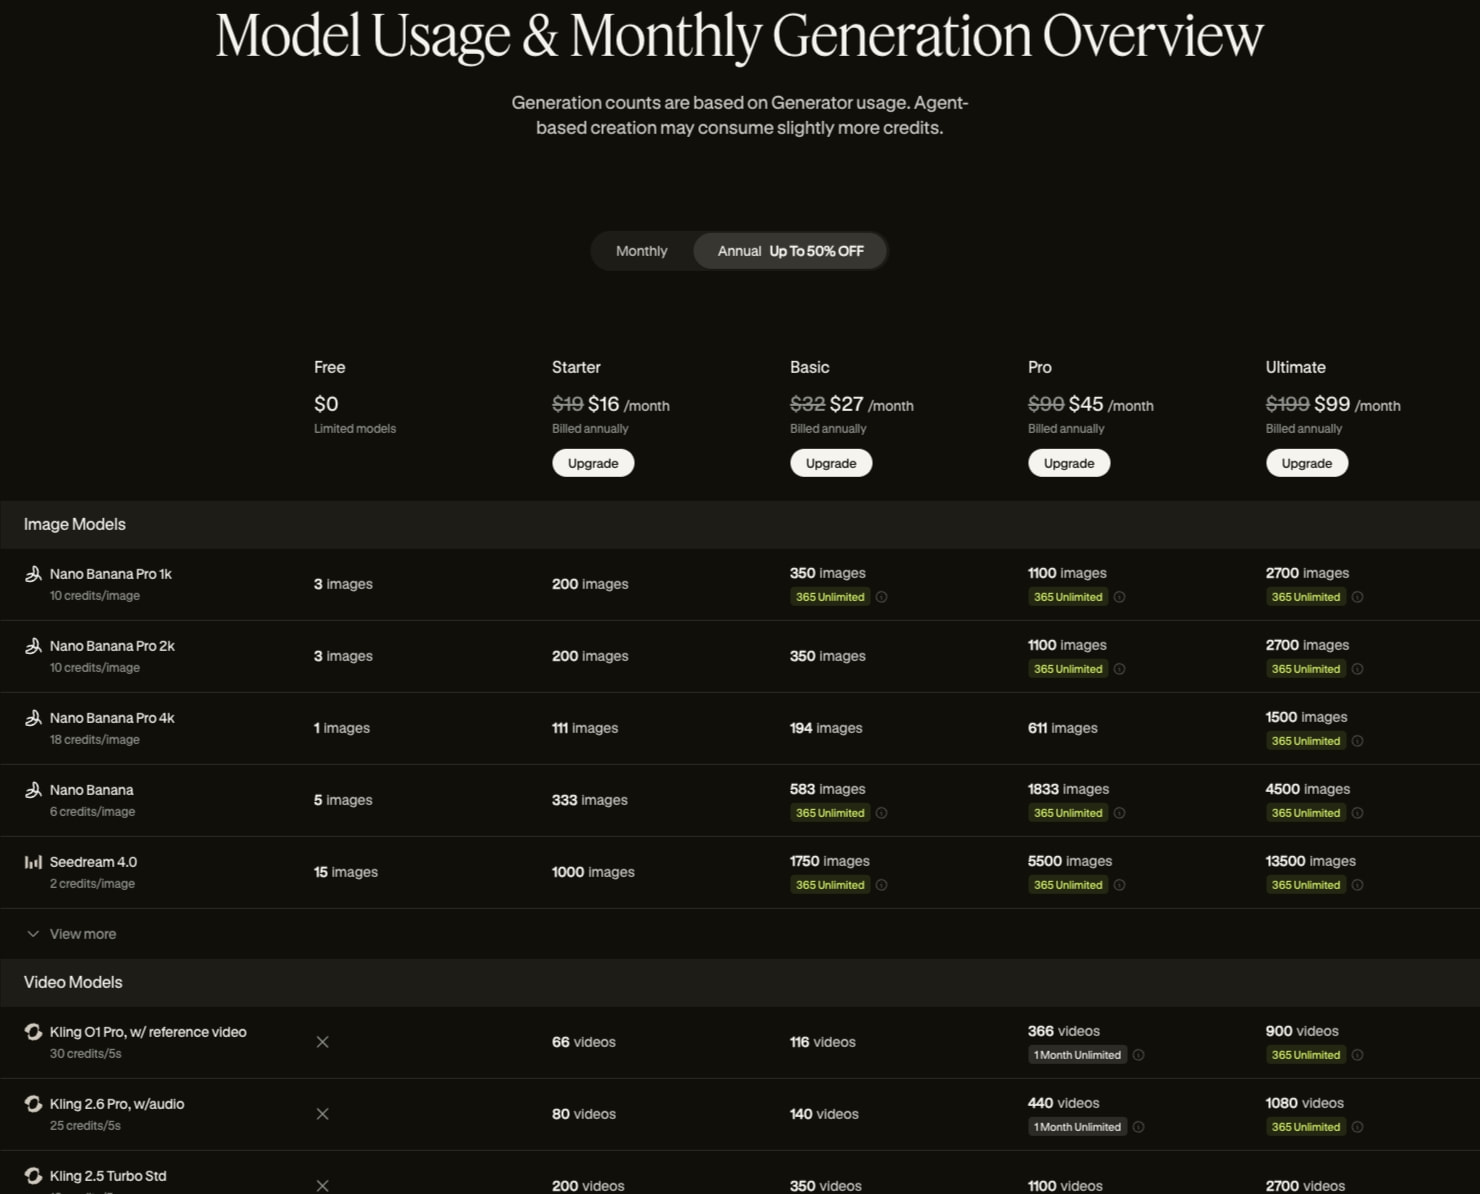Click the Nano Banana Pro 2k model icon
1480x1194 pixels.
(33, 646)
